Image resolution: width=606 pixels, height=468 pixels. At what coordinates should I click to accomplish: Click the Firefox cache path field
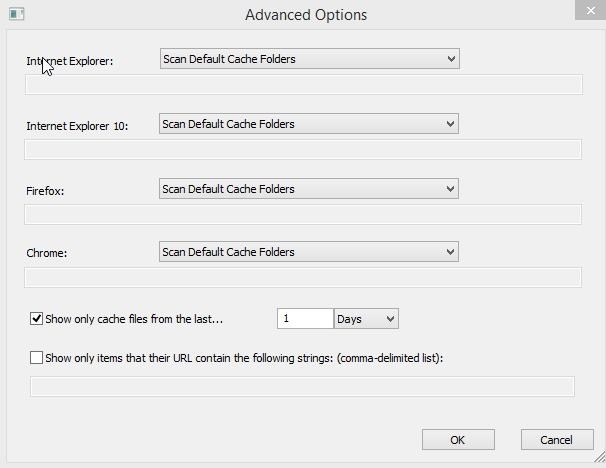pyautogui.click(x=303, y=214)
